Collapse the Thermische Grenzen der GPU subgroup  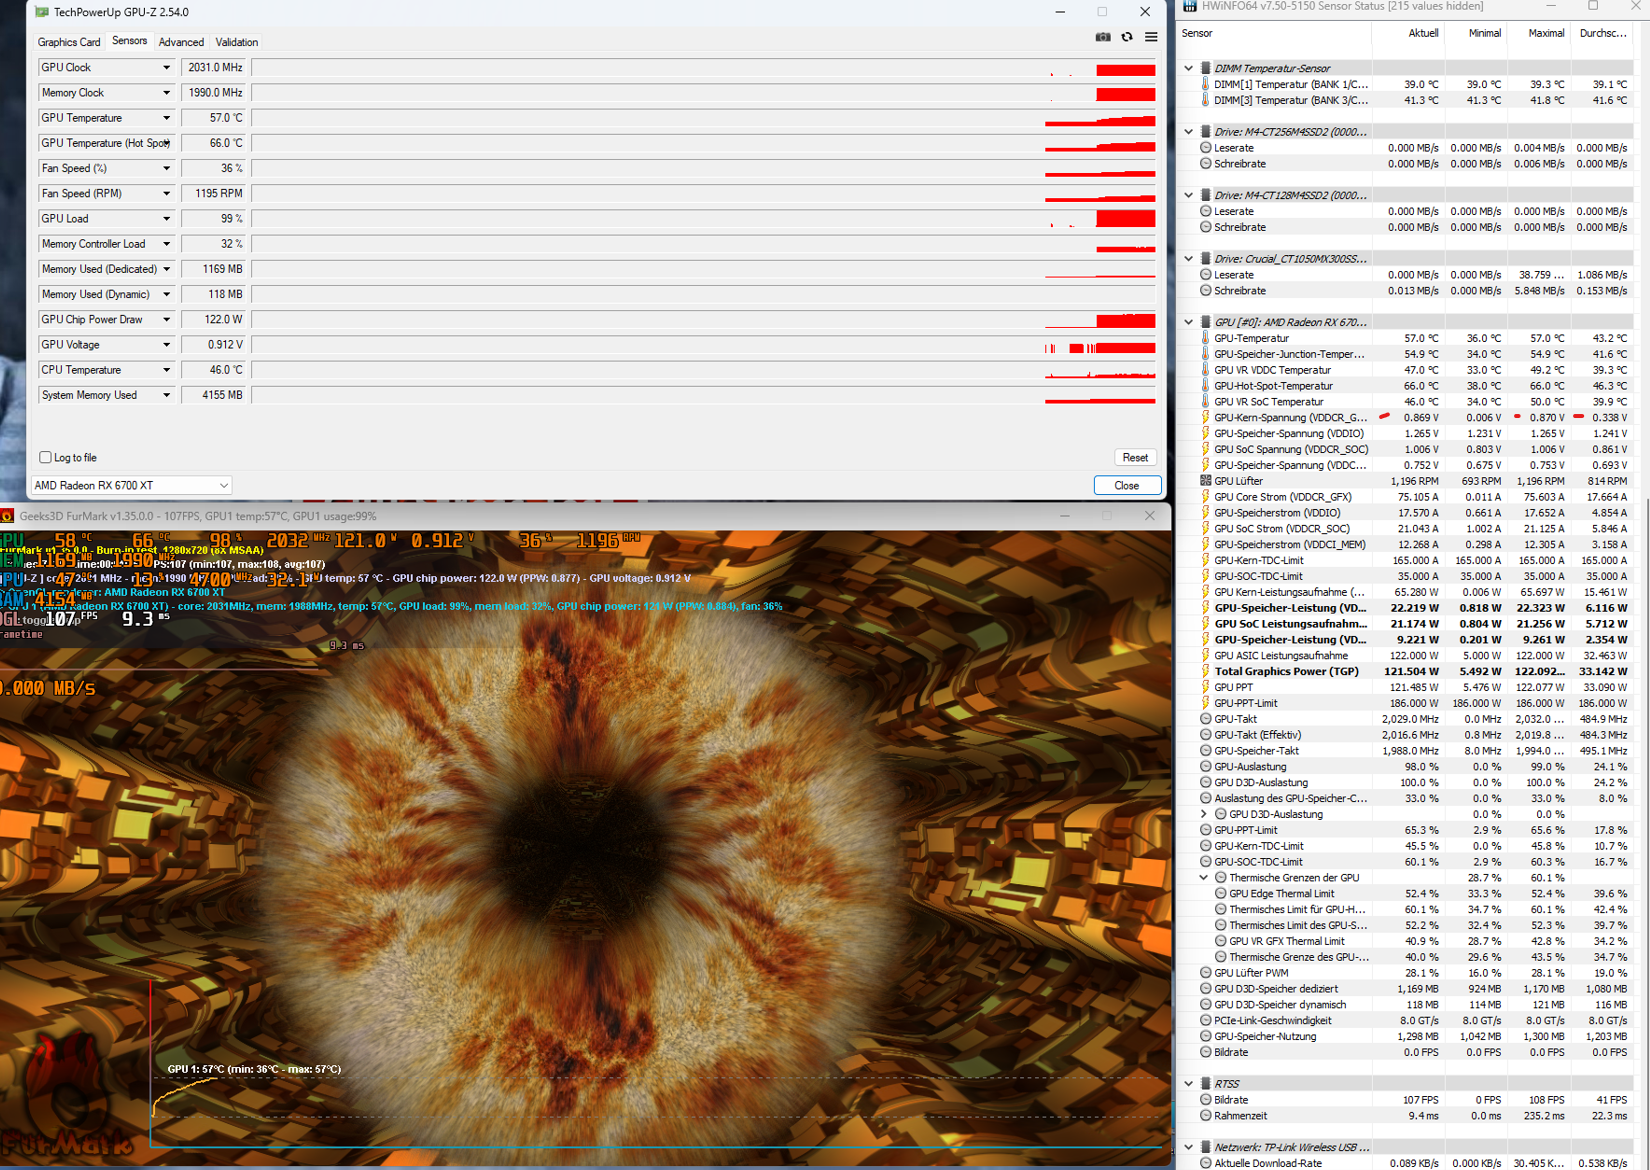1205,878
